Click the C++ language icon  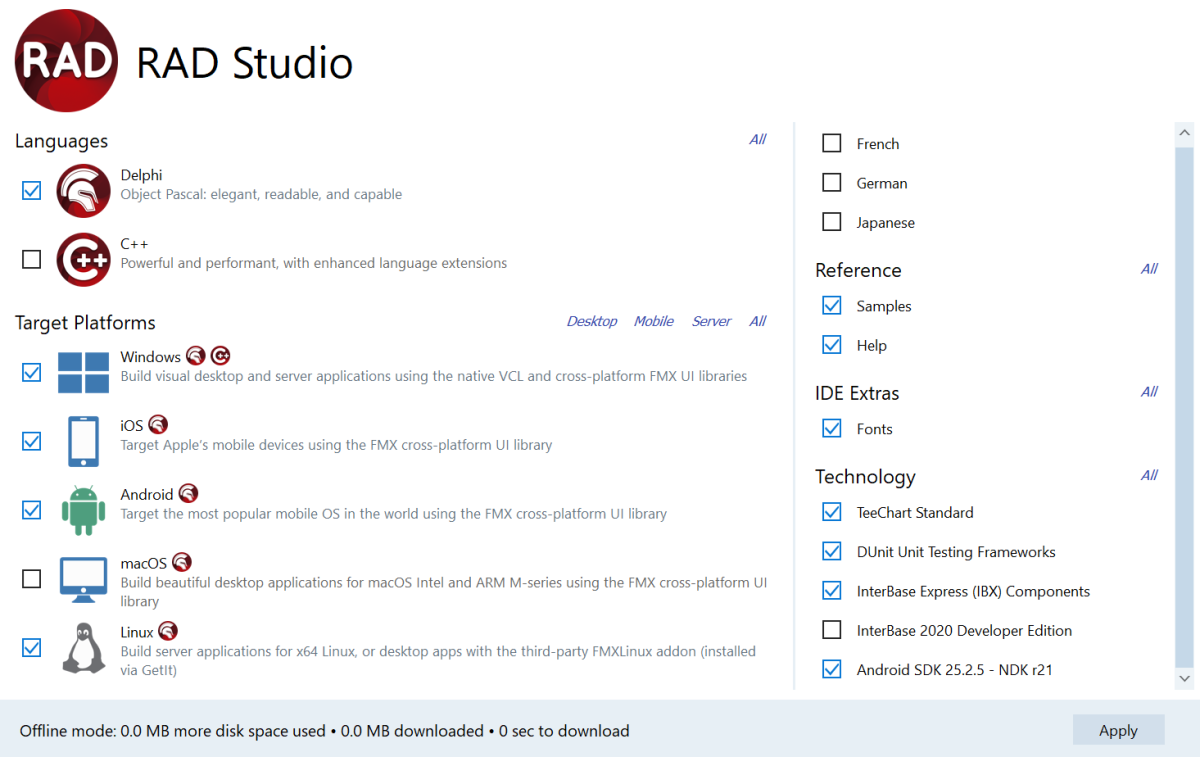83,260
